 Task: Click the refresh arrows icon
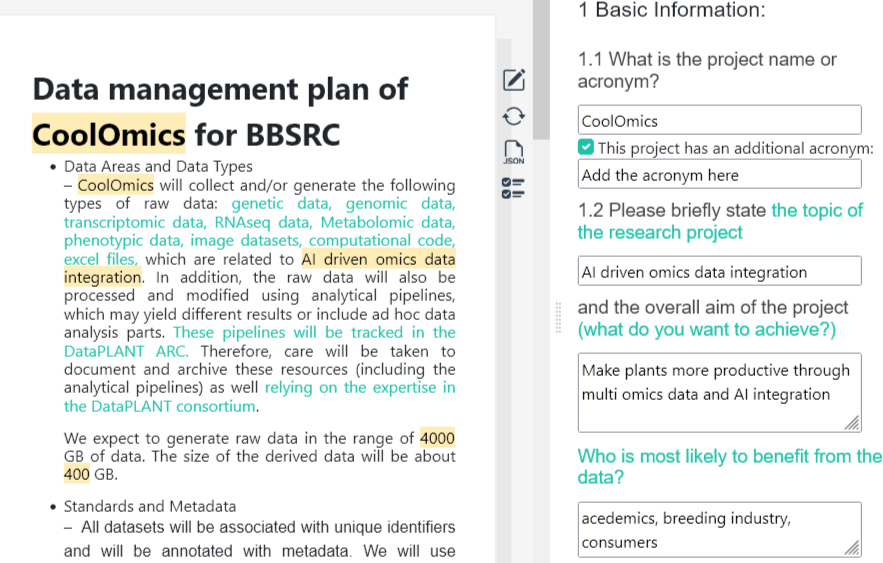(514, 116)
